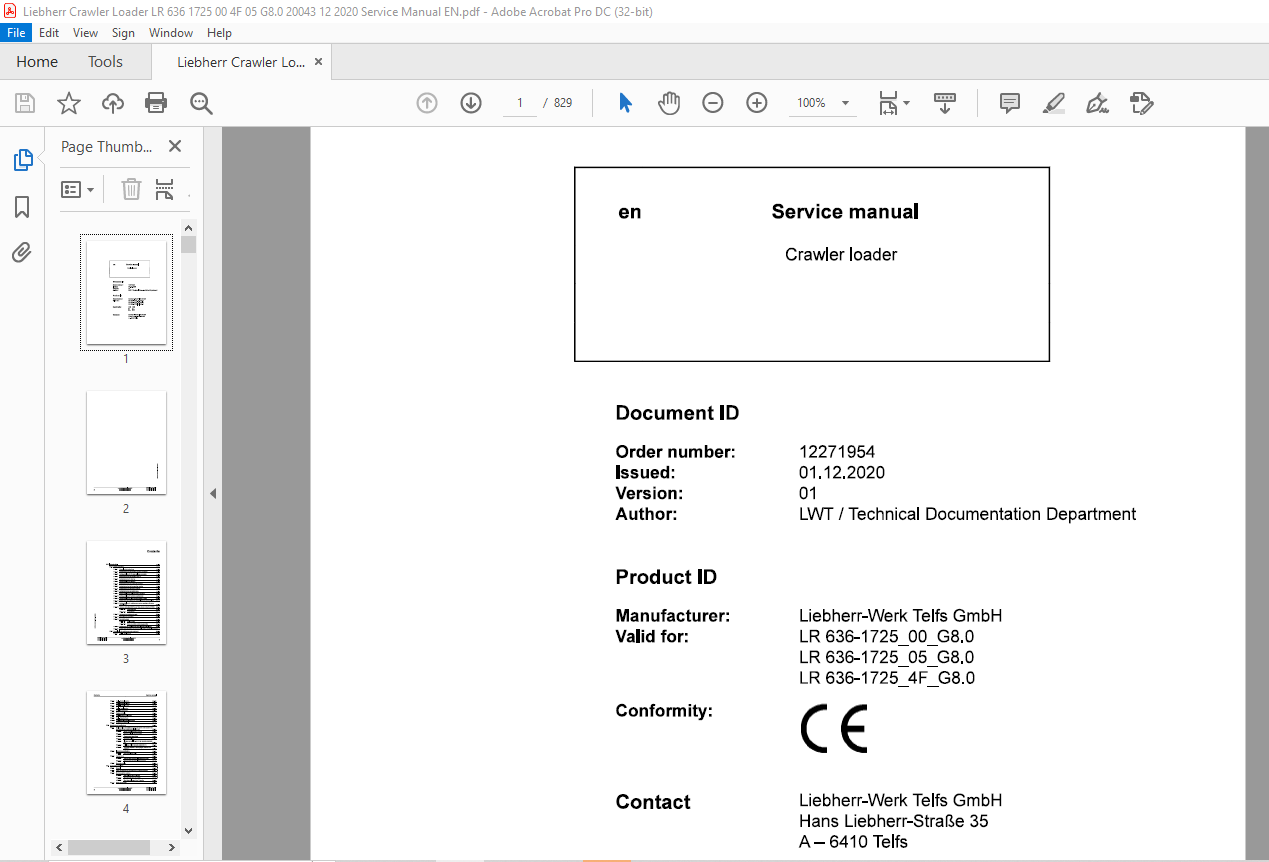Viewport: 1269px width, 862px height.
Task: Switch to the Home tab
Action: (x=37, y=62)
